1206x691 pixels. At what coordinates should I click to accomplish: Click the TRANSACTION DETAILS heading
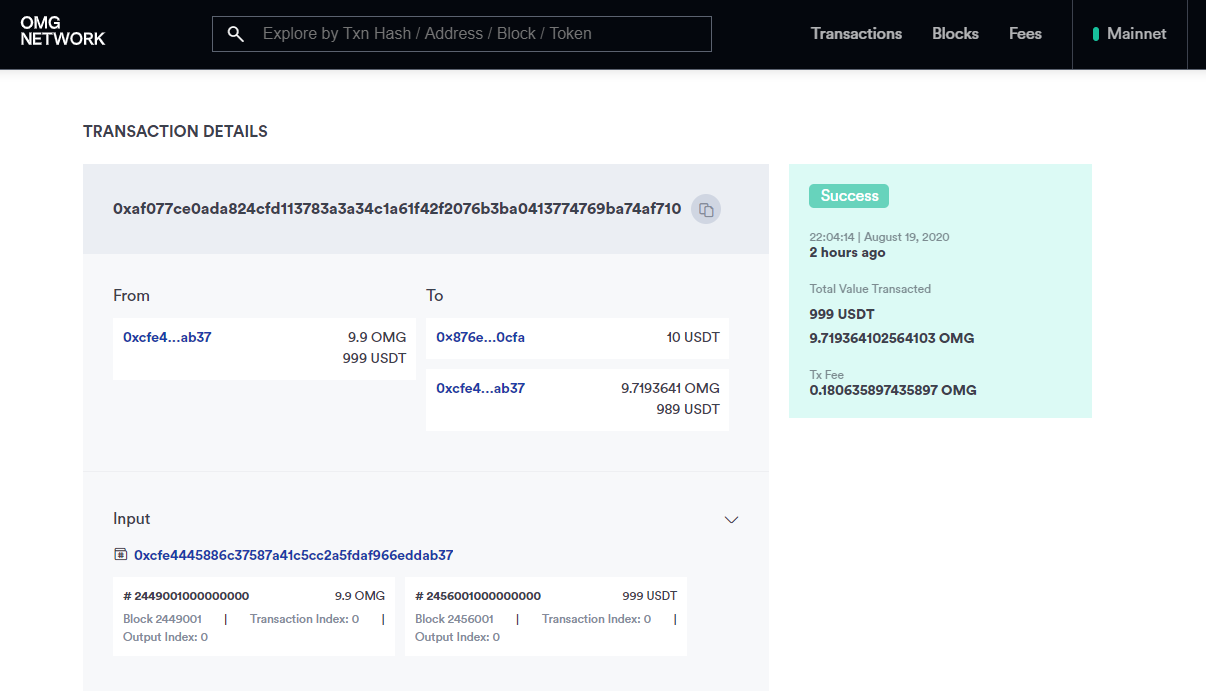pyautogui.click(x=175, y=131)
